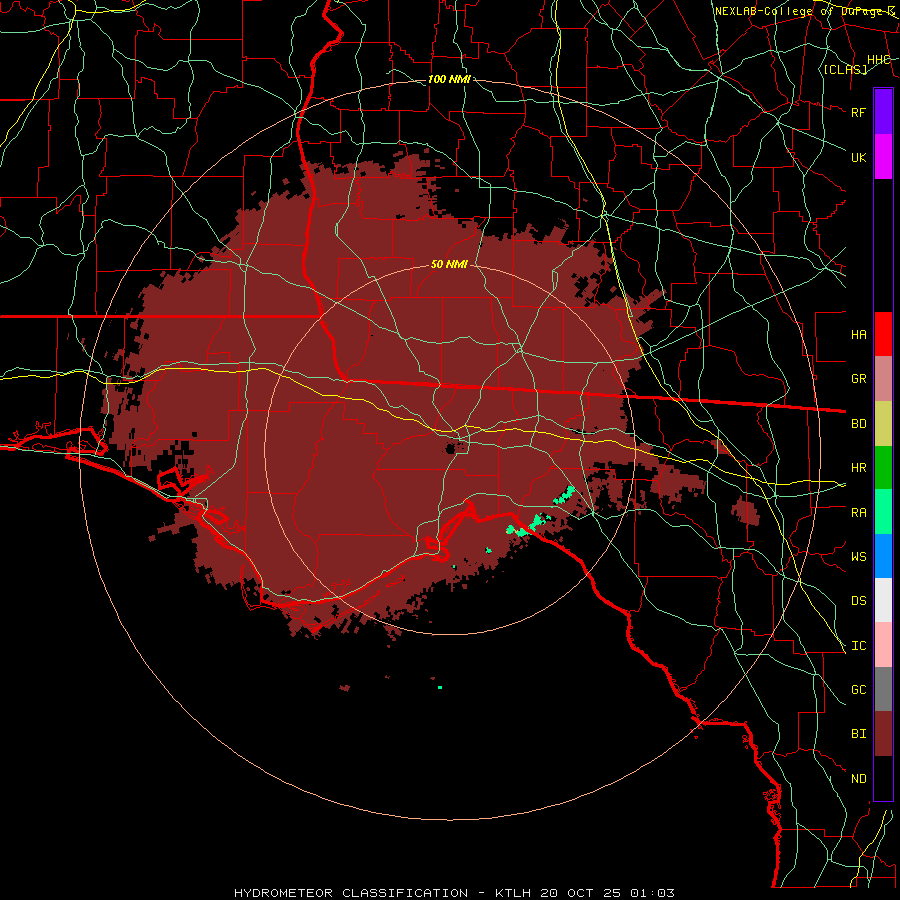The width and height of the screenshot is (900, 900).
Task: Click the HR green legend swatch
Action: pyautogui.click(x=883, y=467)
